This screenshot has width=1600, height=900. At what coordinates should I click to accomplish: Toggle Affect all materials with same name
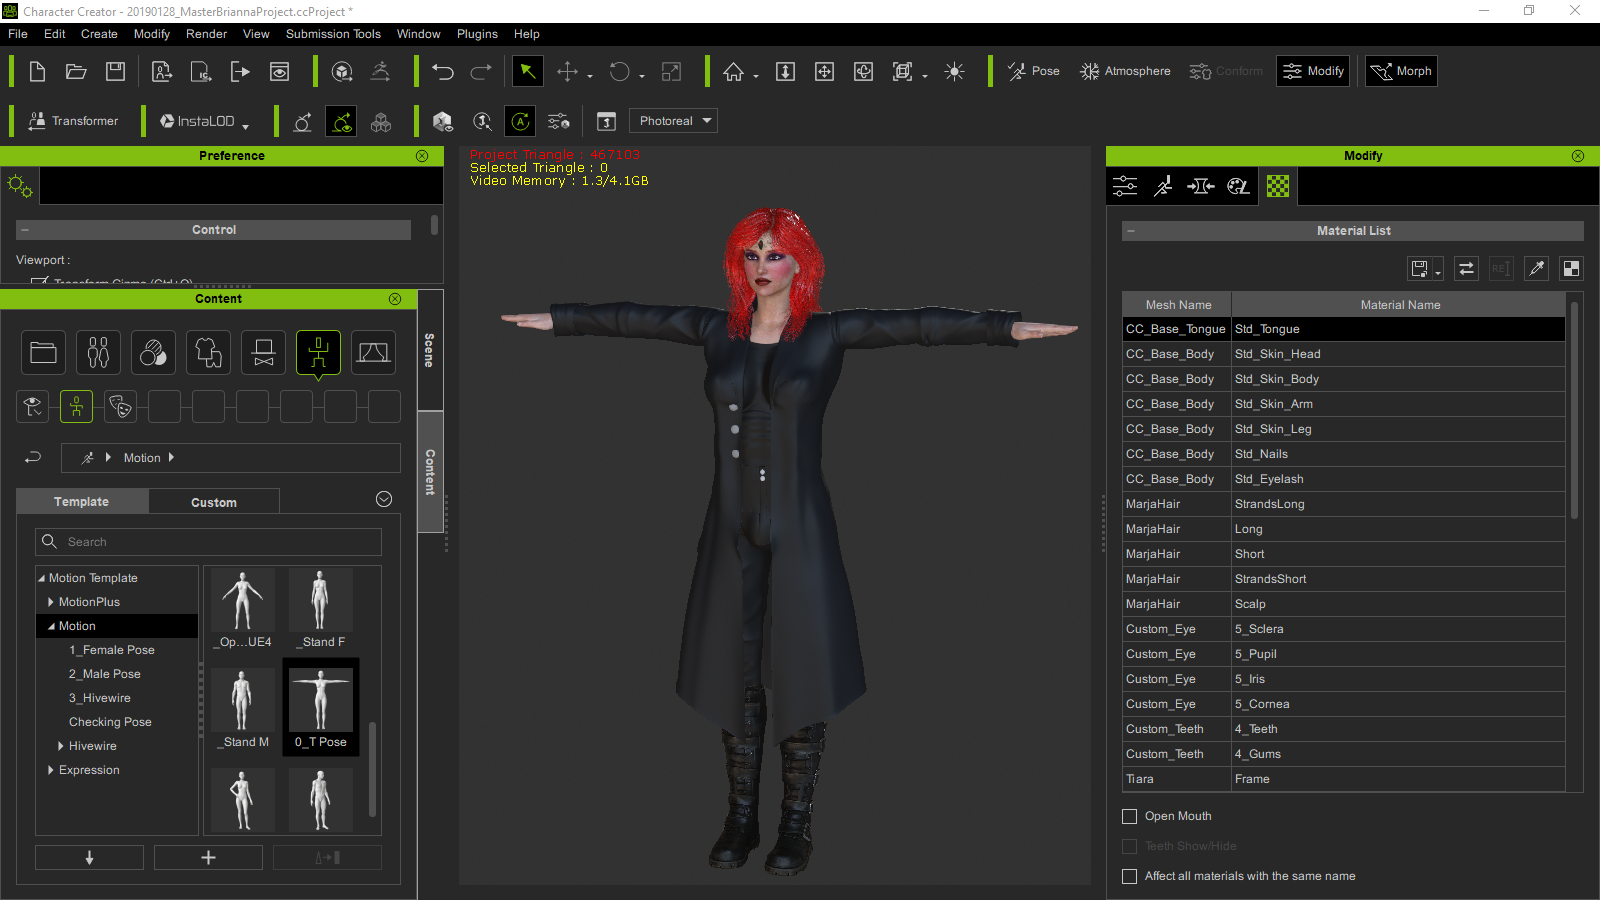(x=1130, y=876)
